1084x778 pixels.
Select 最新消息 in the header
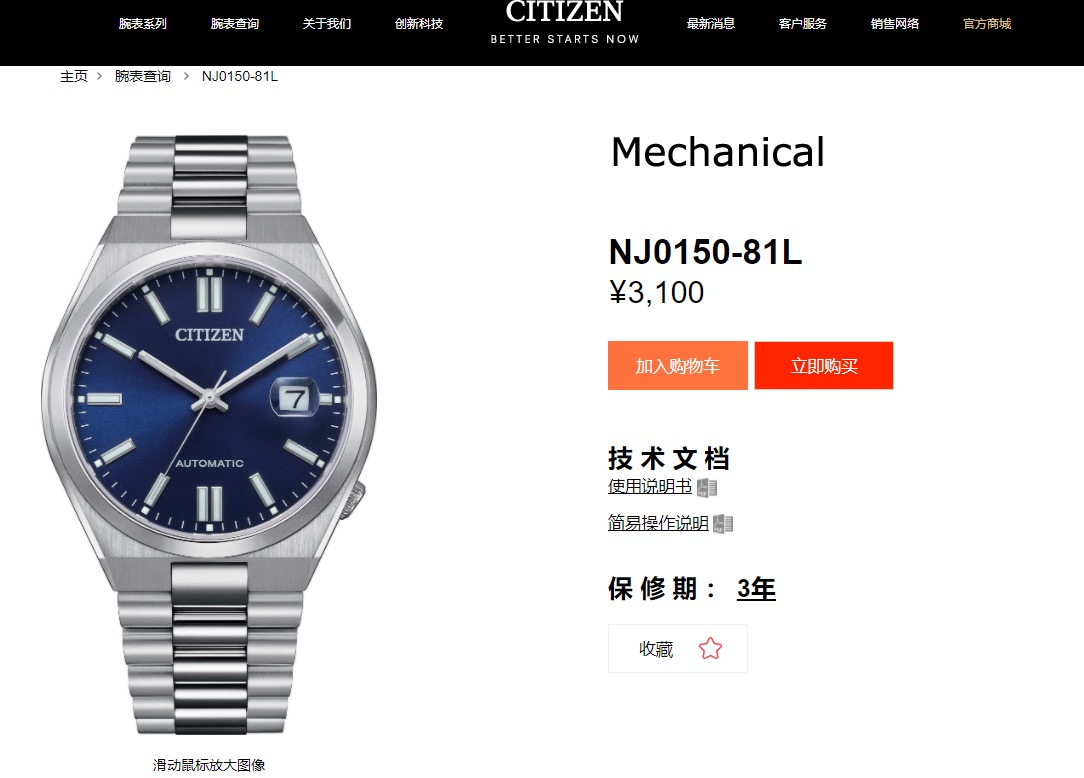(711, 24)
